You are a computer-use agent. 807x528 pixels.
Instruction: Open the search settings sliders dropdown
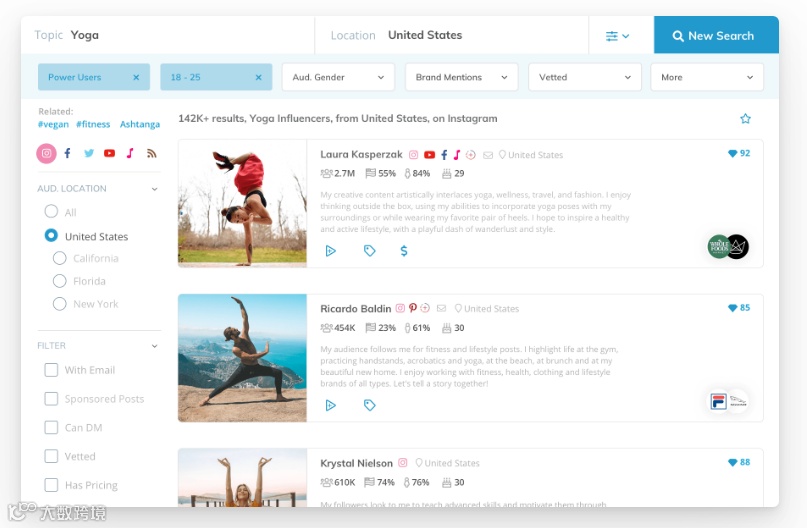pos(618,36)
